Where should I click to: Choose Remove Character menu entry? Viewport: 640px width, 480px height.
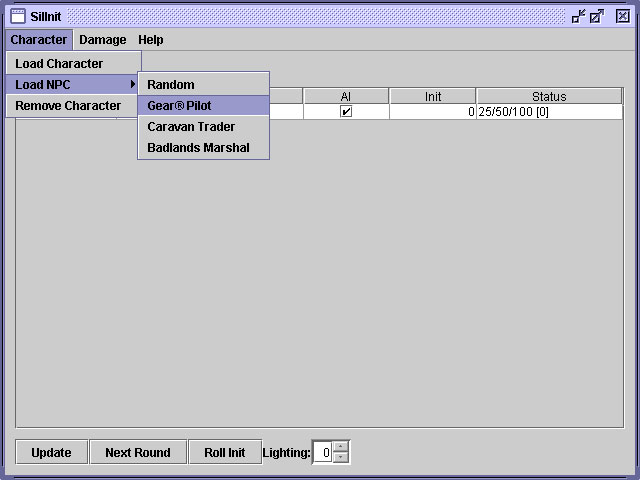[68, 106]
